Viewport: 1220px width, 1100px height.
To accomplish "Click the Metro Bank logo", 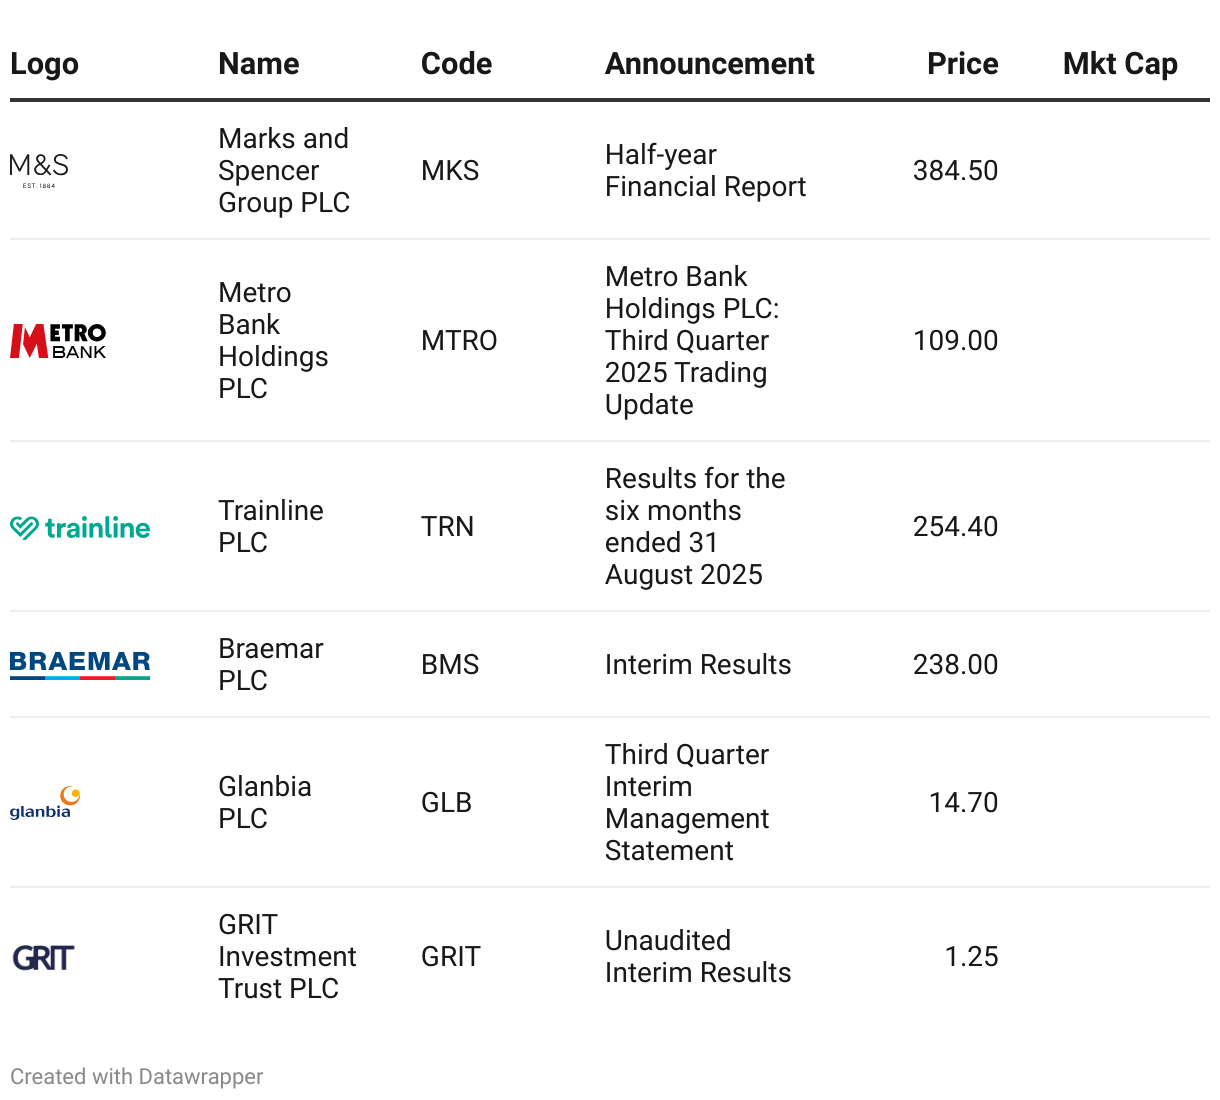I will (x=58, y=341).
